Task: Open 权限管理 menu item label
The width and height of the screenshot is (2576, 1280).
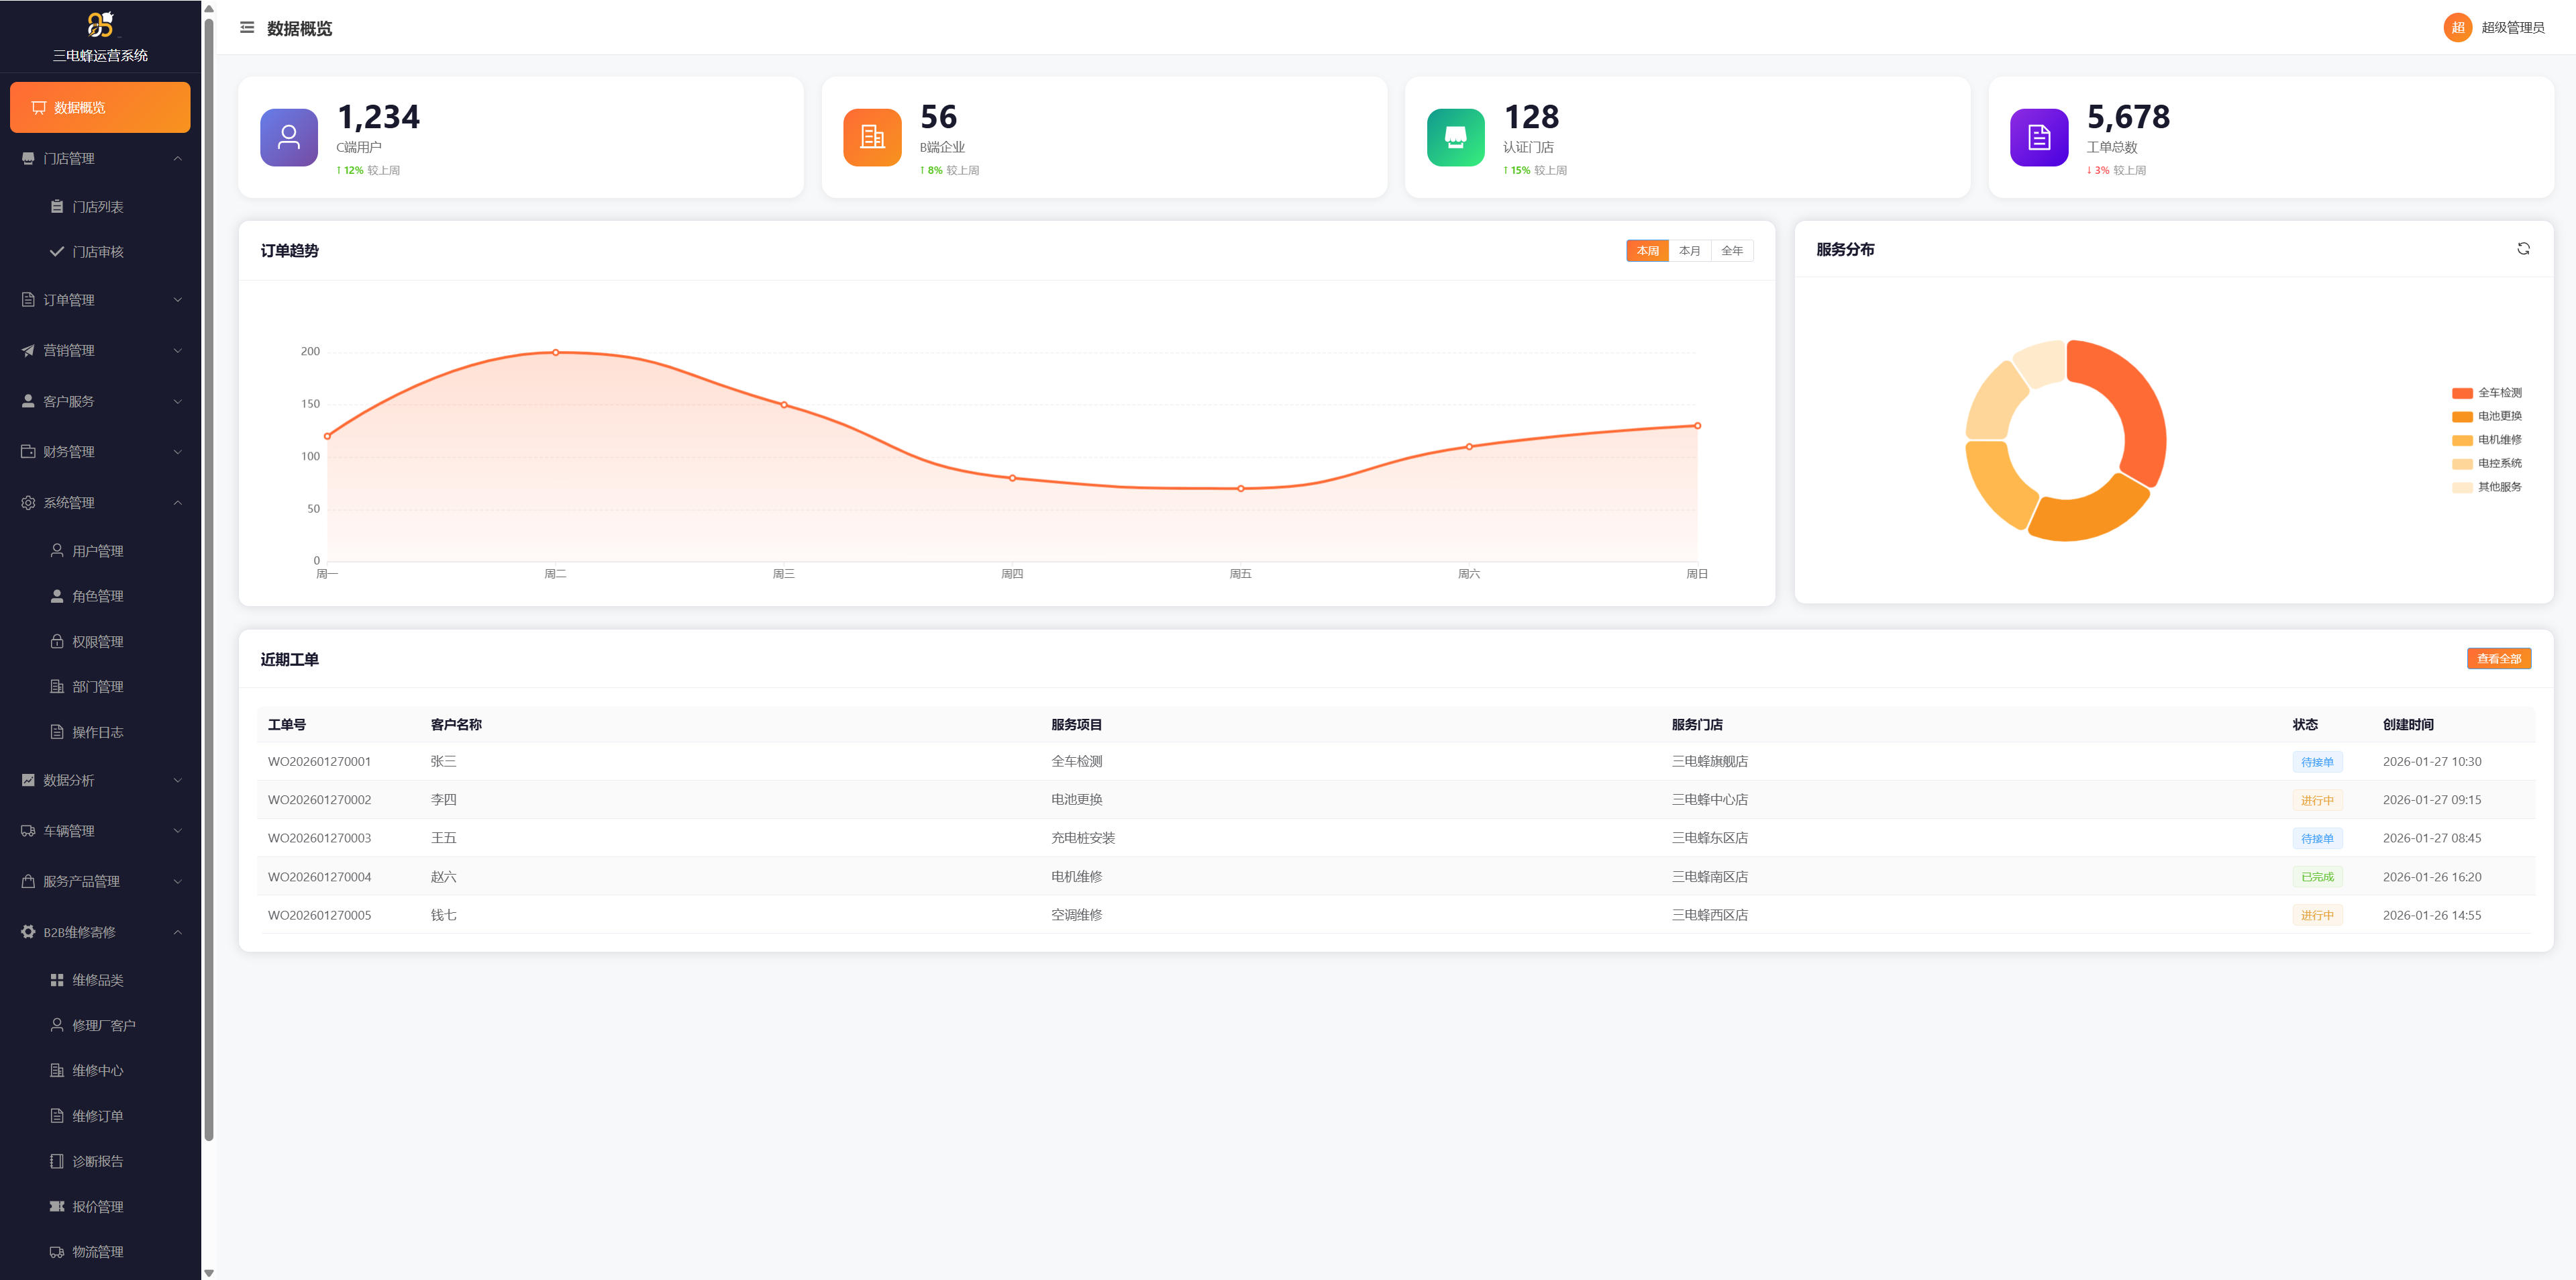Action: (x=98, y=642)
